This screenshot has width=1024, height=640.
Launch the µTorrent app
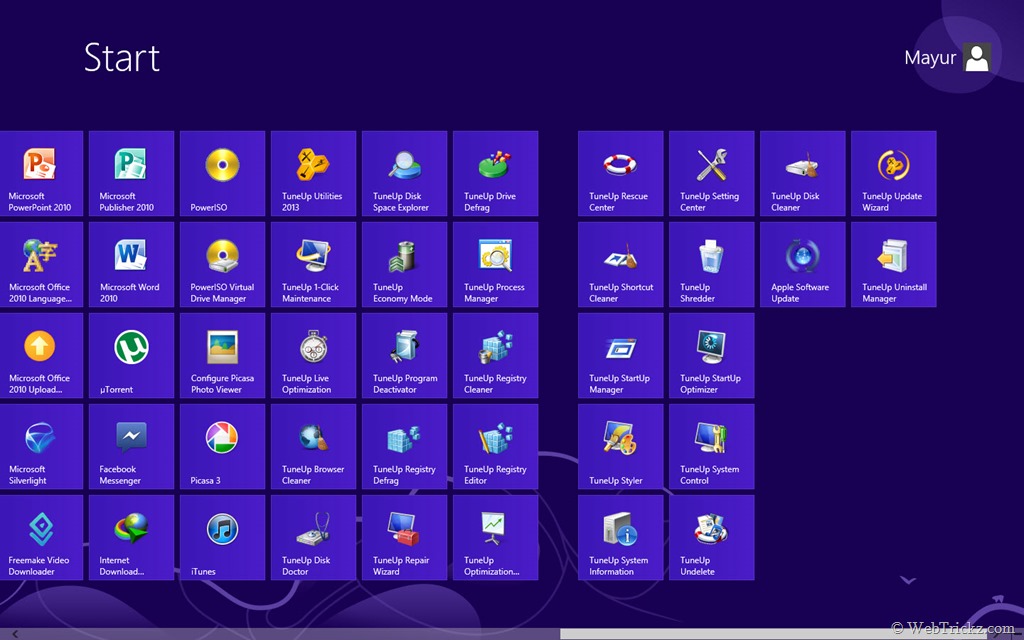(132, 355)
